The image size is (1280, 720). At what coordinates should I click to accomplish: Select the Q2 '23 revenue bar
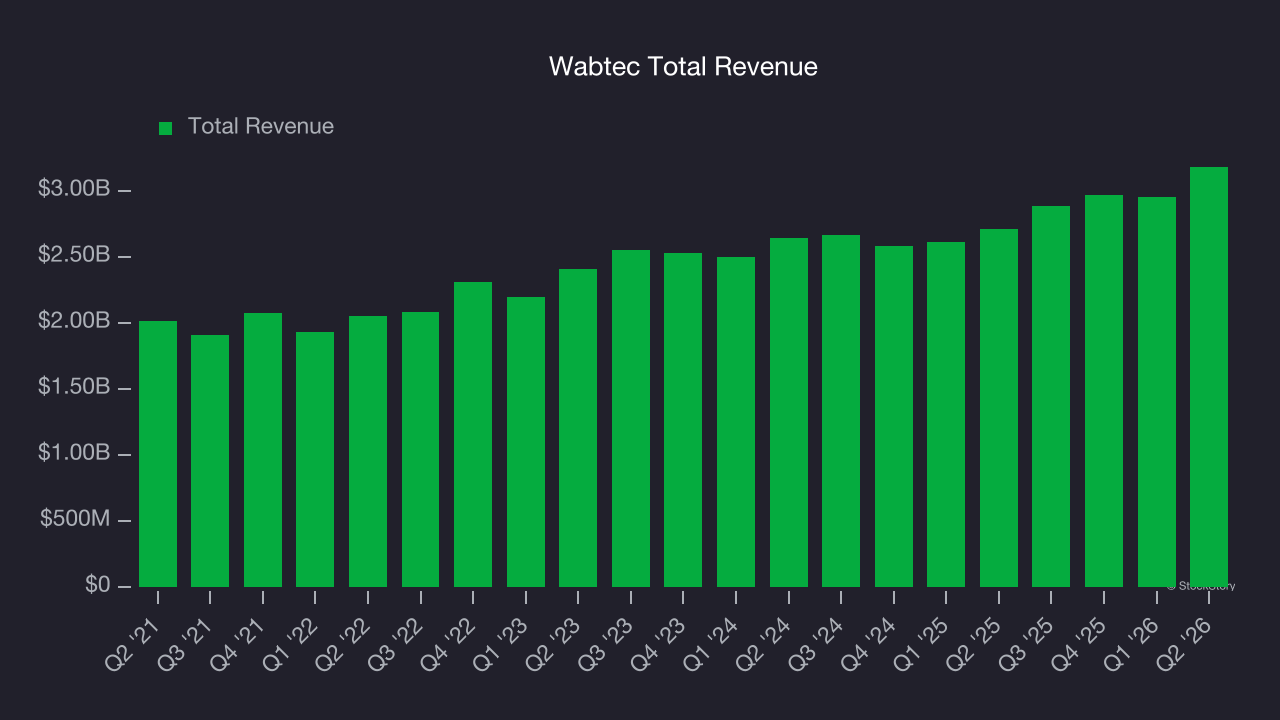[578, 428]
